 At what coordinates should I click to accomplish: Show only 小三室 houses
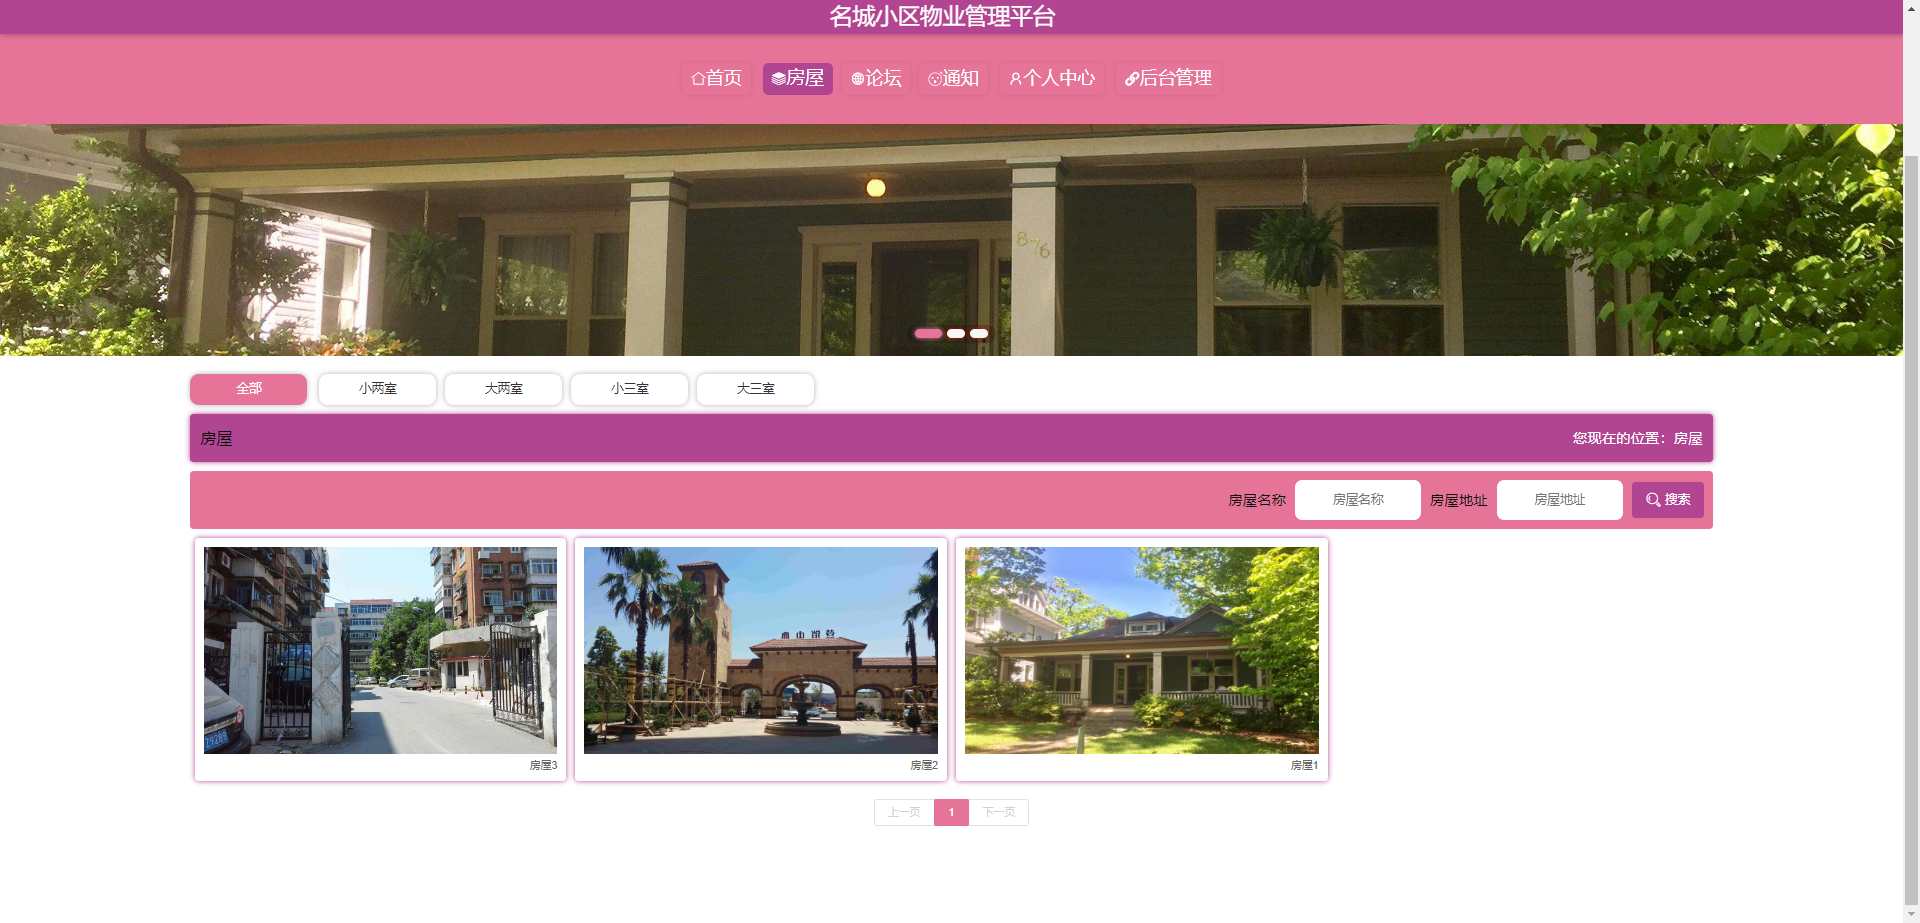click(x=629, y=389)
